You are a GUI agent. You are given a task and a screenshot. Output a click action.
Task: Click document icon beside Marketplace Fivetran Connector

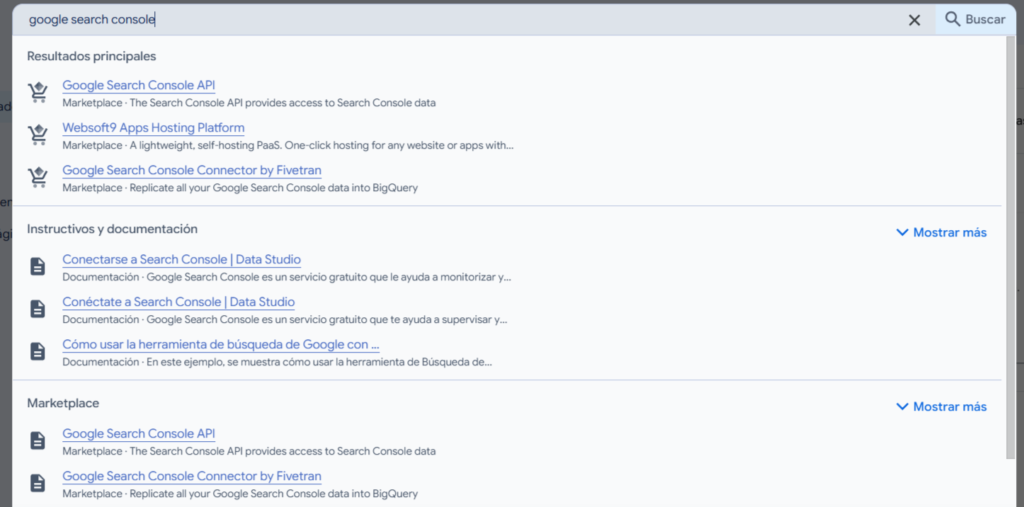[x=38, y=483]
